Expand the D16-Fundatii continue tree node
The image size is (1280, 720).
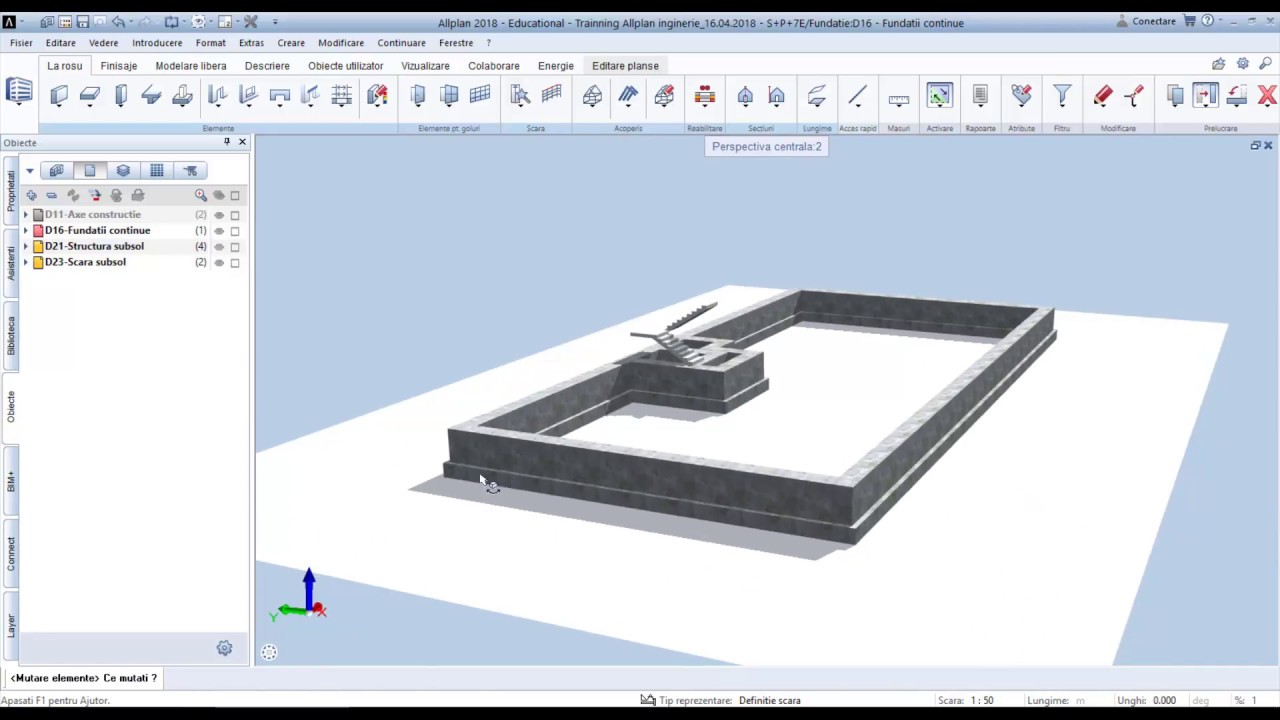click(x=26, y=231)
